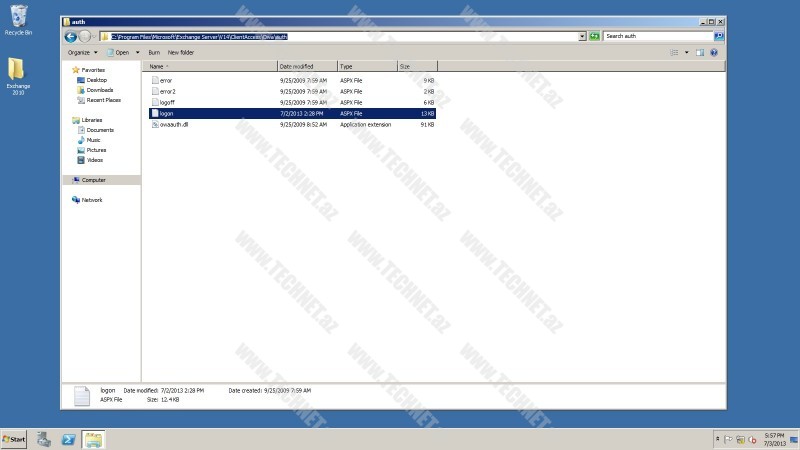Image resolution: width=800 pixels, height=450 pixels.
Task: Click the Forward navigation arrow
Action: click(x=85, y=36)
